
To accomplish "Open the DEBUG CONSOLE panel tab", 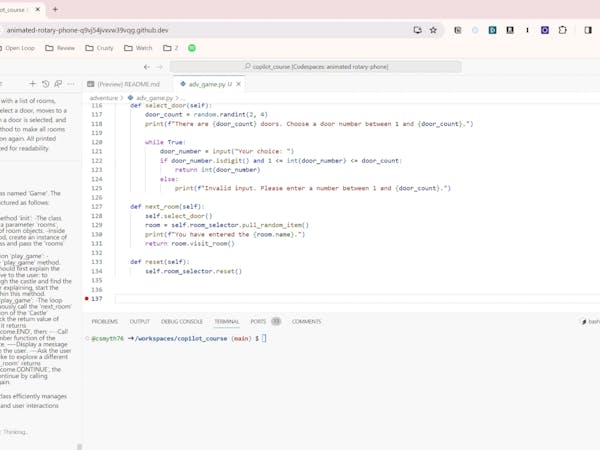I will (x=182, y=321).
